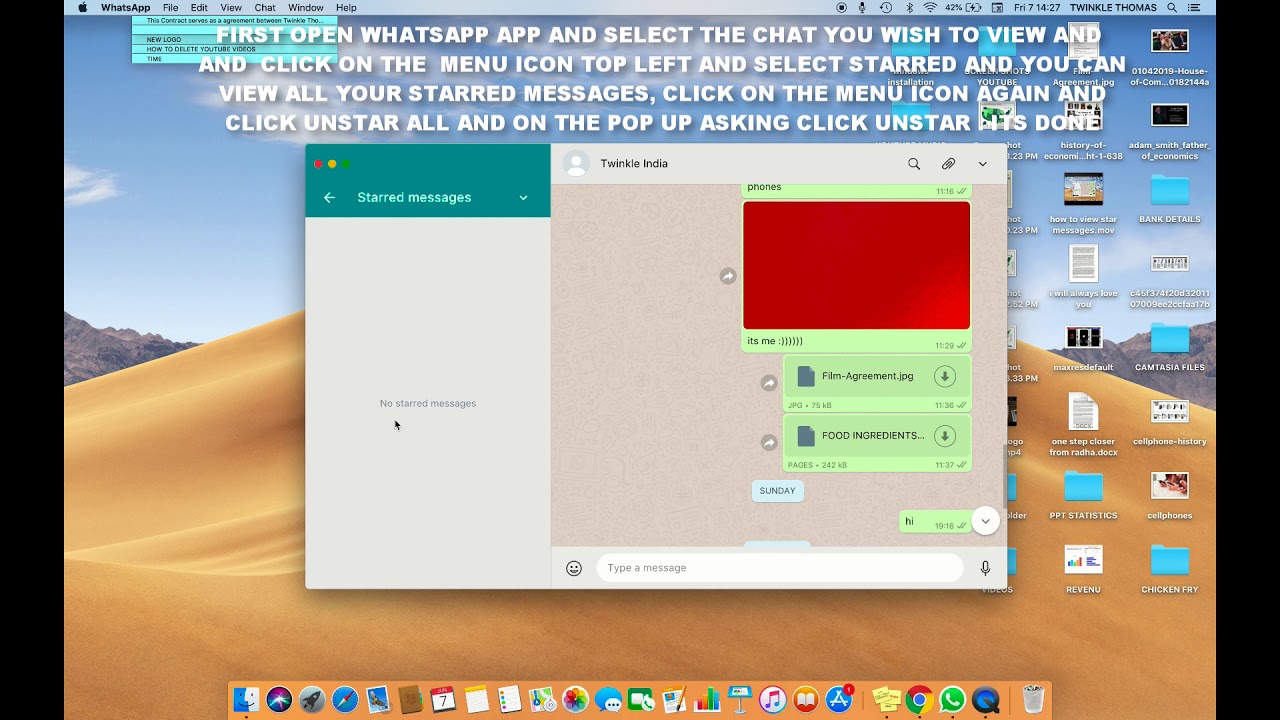This screenshot has width=1280, height=720.
Task: Jump to latest messages with down arrow
Action: (985, 521)
